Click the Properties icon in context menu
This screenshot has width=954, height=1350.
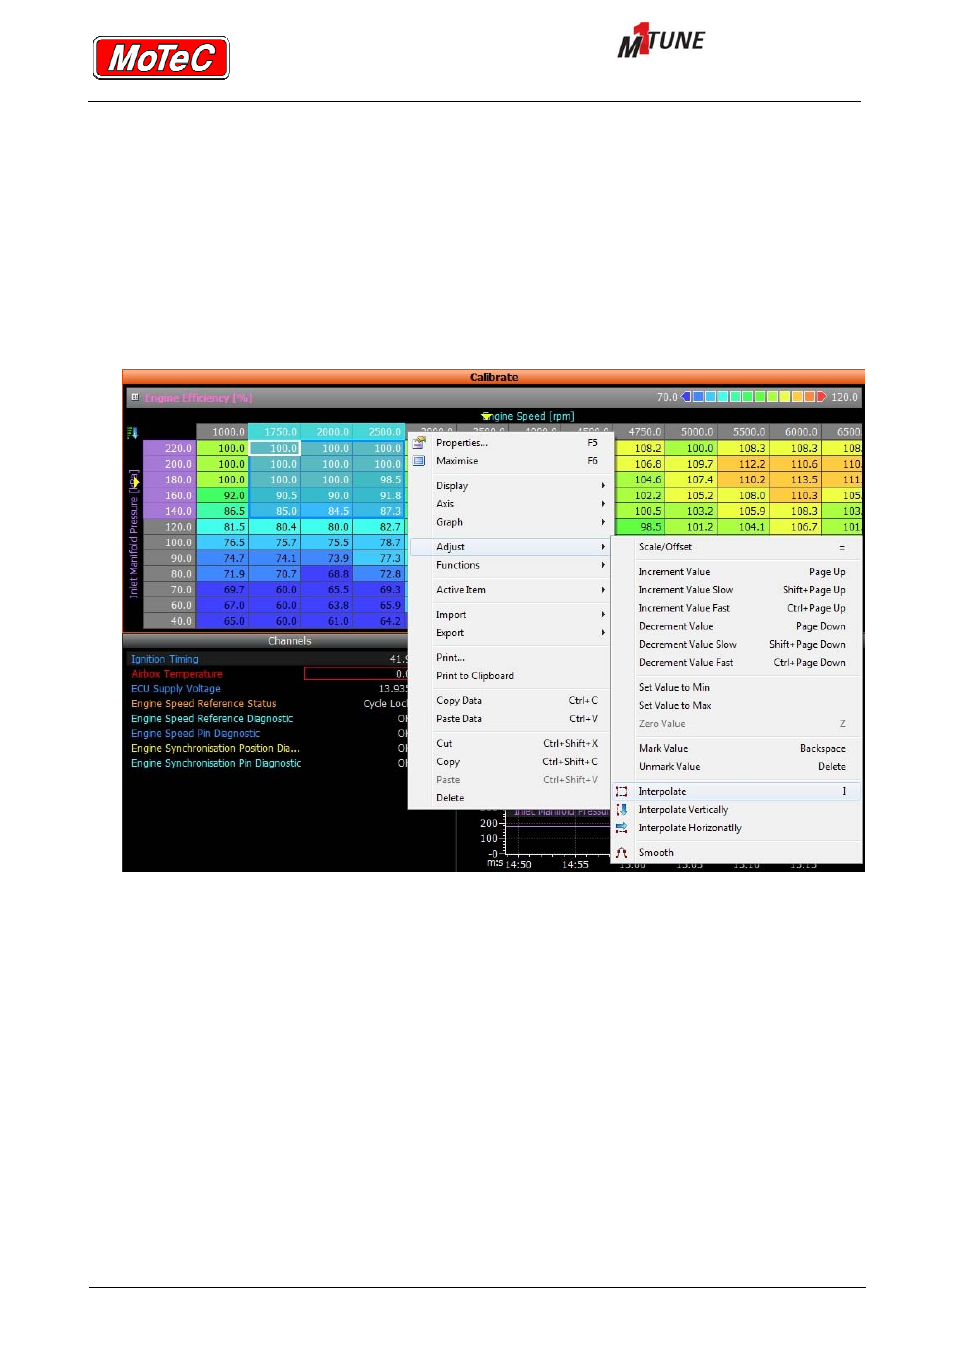click(419, 442)
